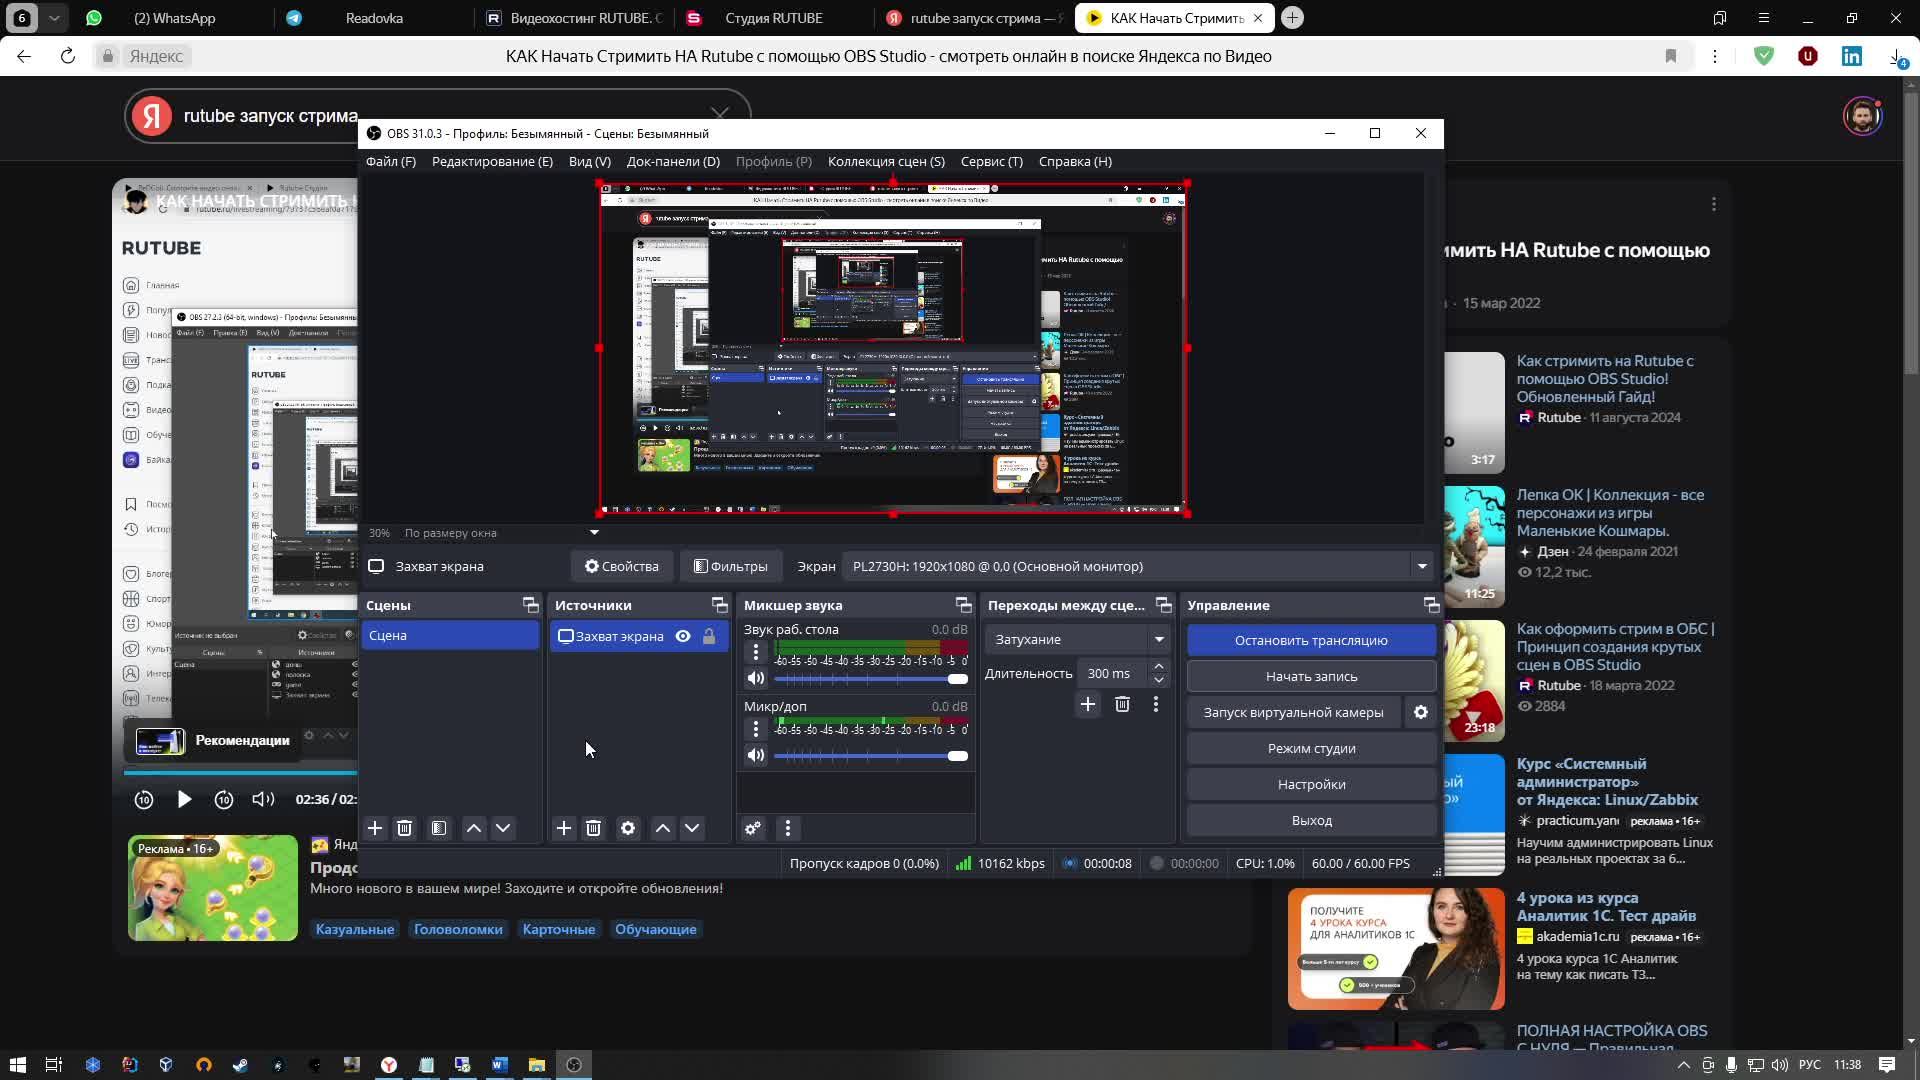1920x1080 pixels.
Task: Move scene up in Scenes panel
Action: pyautogui.click(x=474, y=828)
